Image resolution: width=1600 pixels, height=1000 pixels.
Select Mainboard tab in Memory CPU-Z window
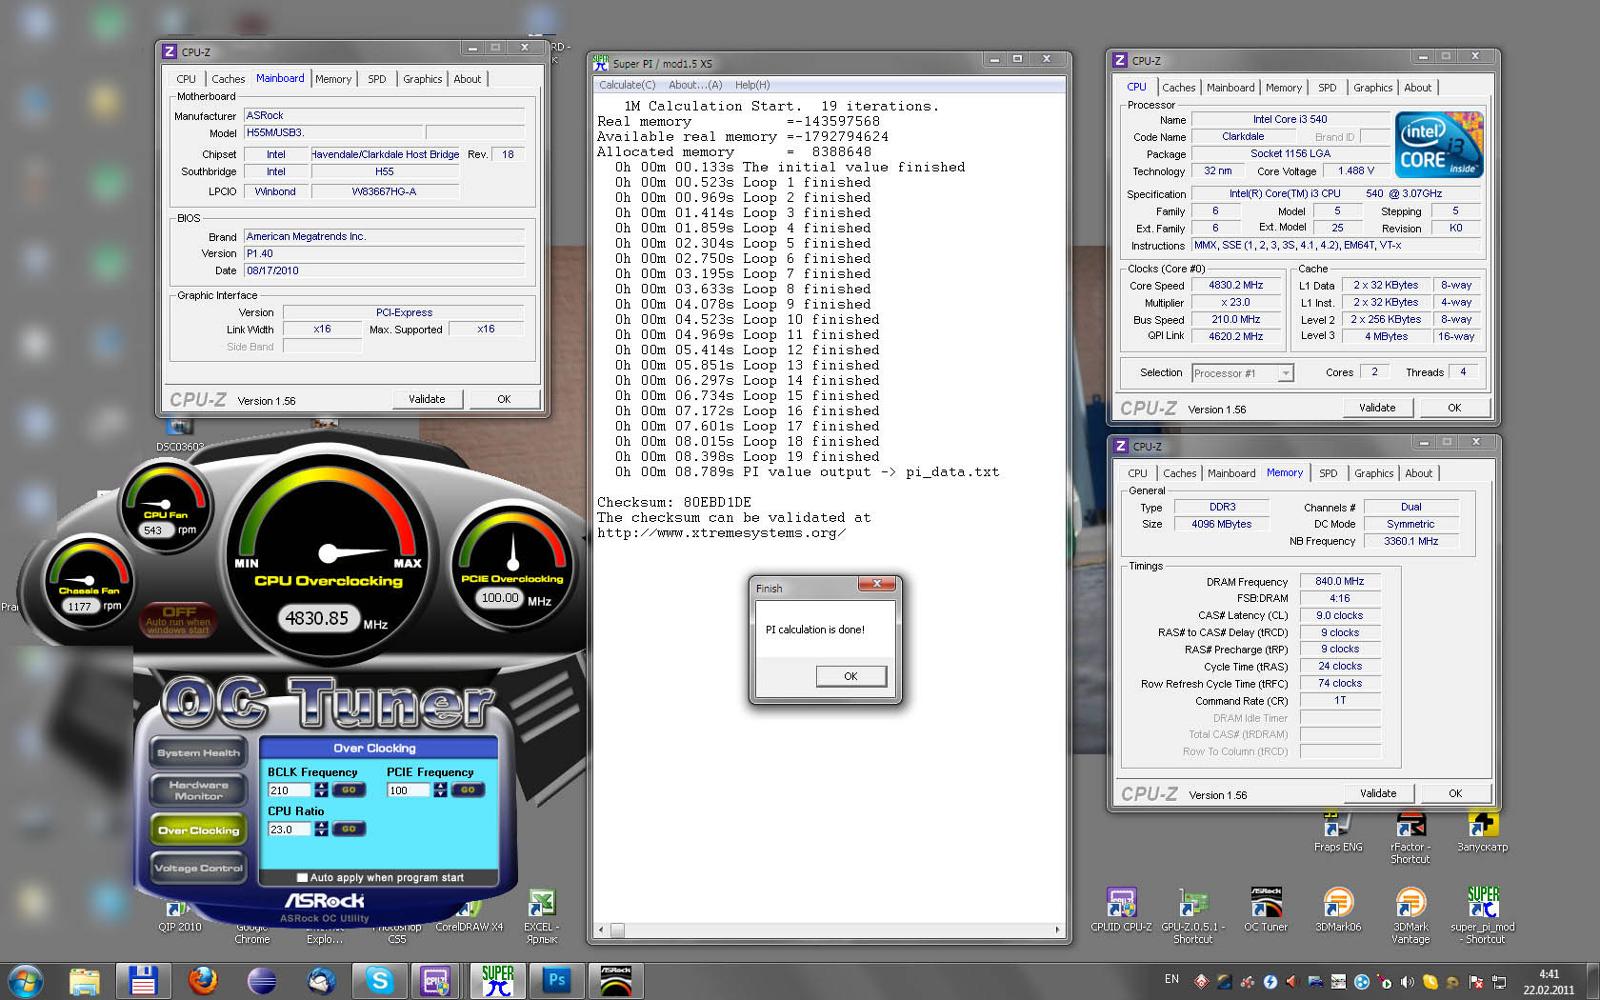point(1231,474)
